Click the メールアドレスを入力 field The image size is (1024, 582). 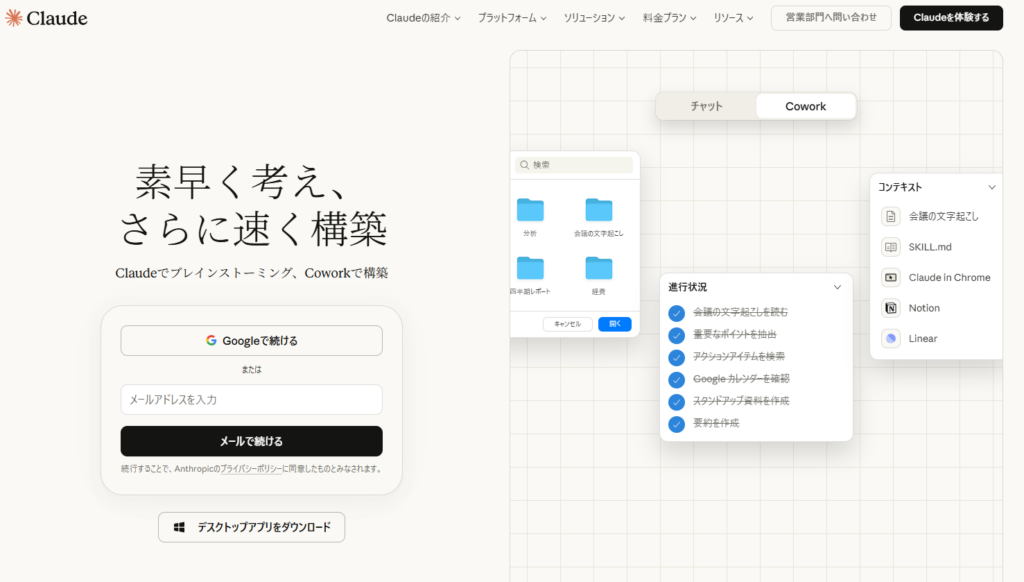pyautogui.click(x=251, y=400)
